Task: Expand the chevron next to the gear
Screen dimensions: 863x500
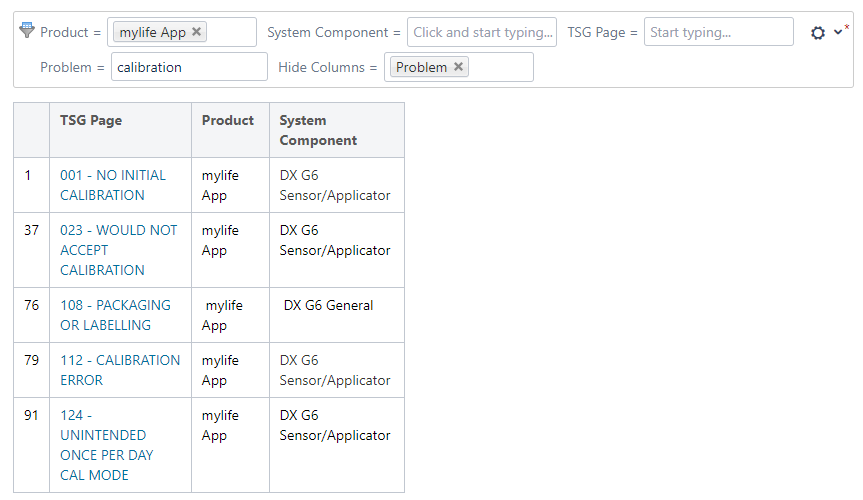Action: [838, 32]
